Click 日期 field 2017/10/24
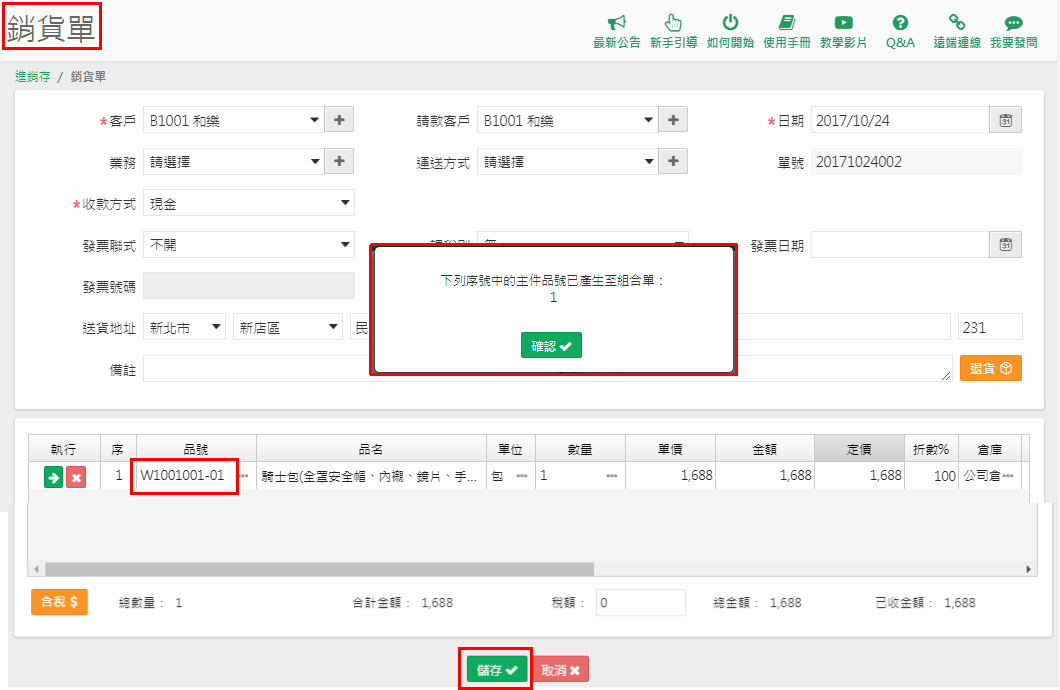 (x=900, y=120)
